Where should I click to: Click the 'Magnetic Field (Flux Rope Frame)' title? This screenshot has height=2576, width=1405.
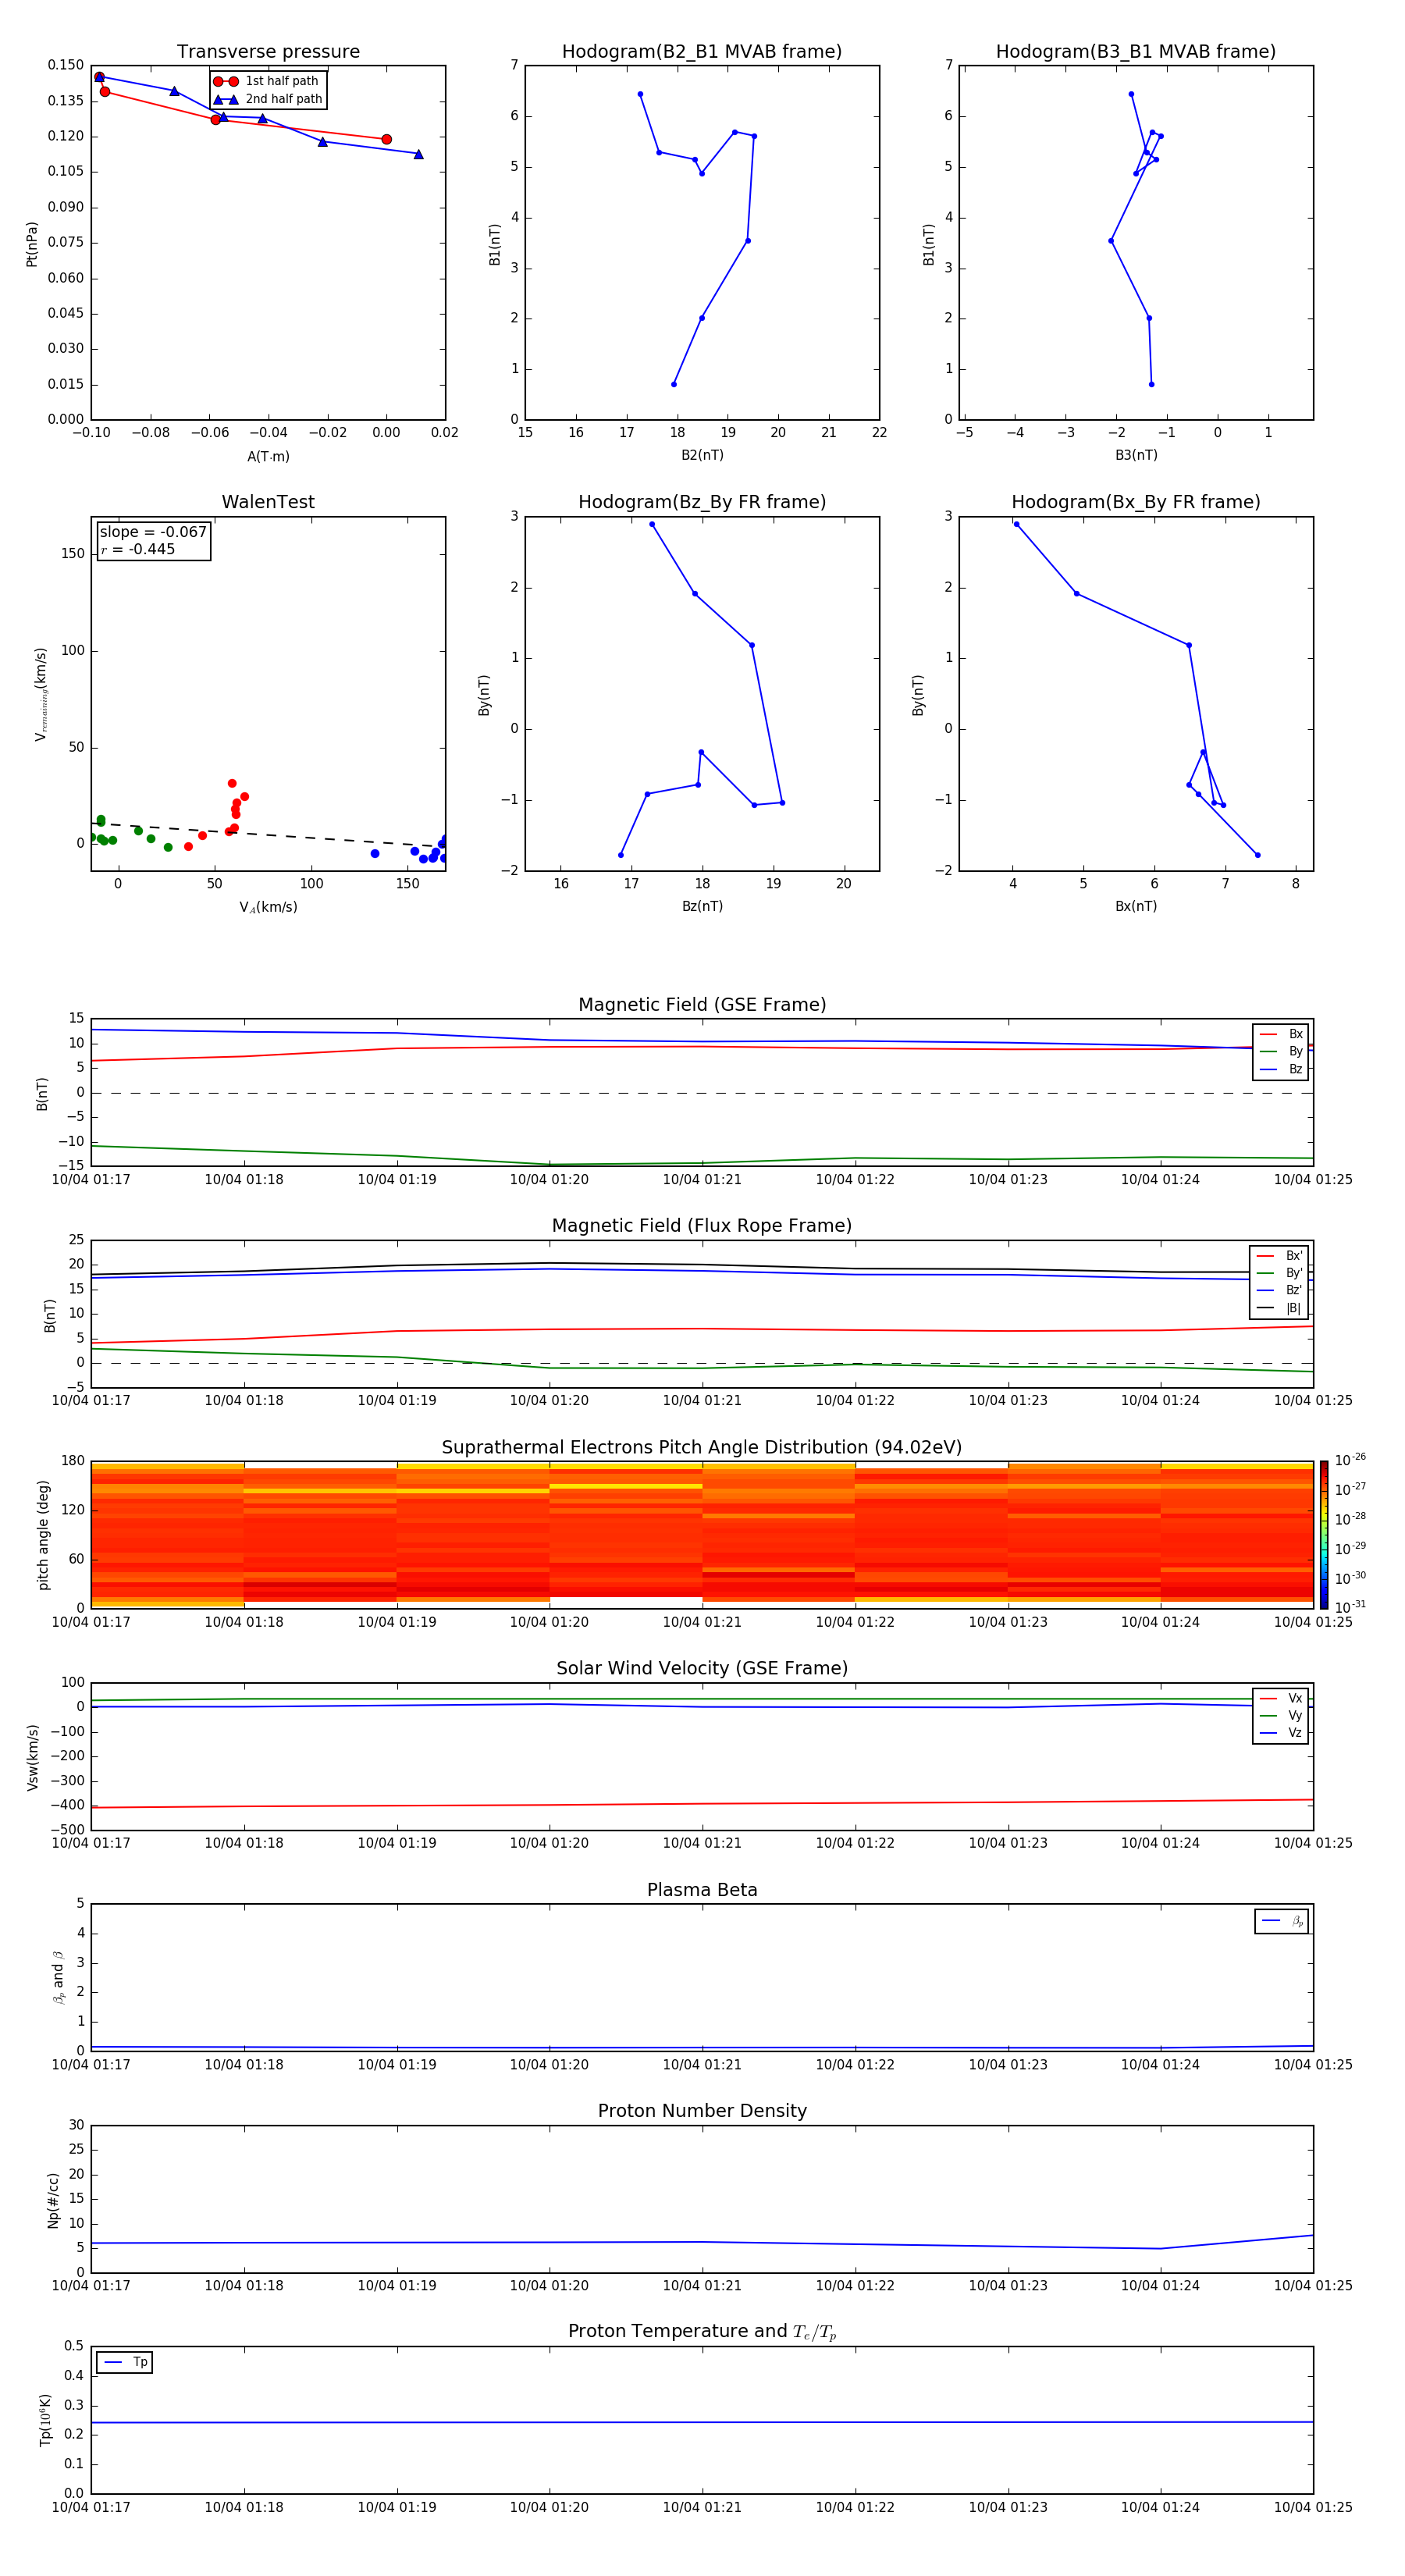702,1226
